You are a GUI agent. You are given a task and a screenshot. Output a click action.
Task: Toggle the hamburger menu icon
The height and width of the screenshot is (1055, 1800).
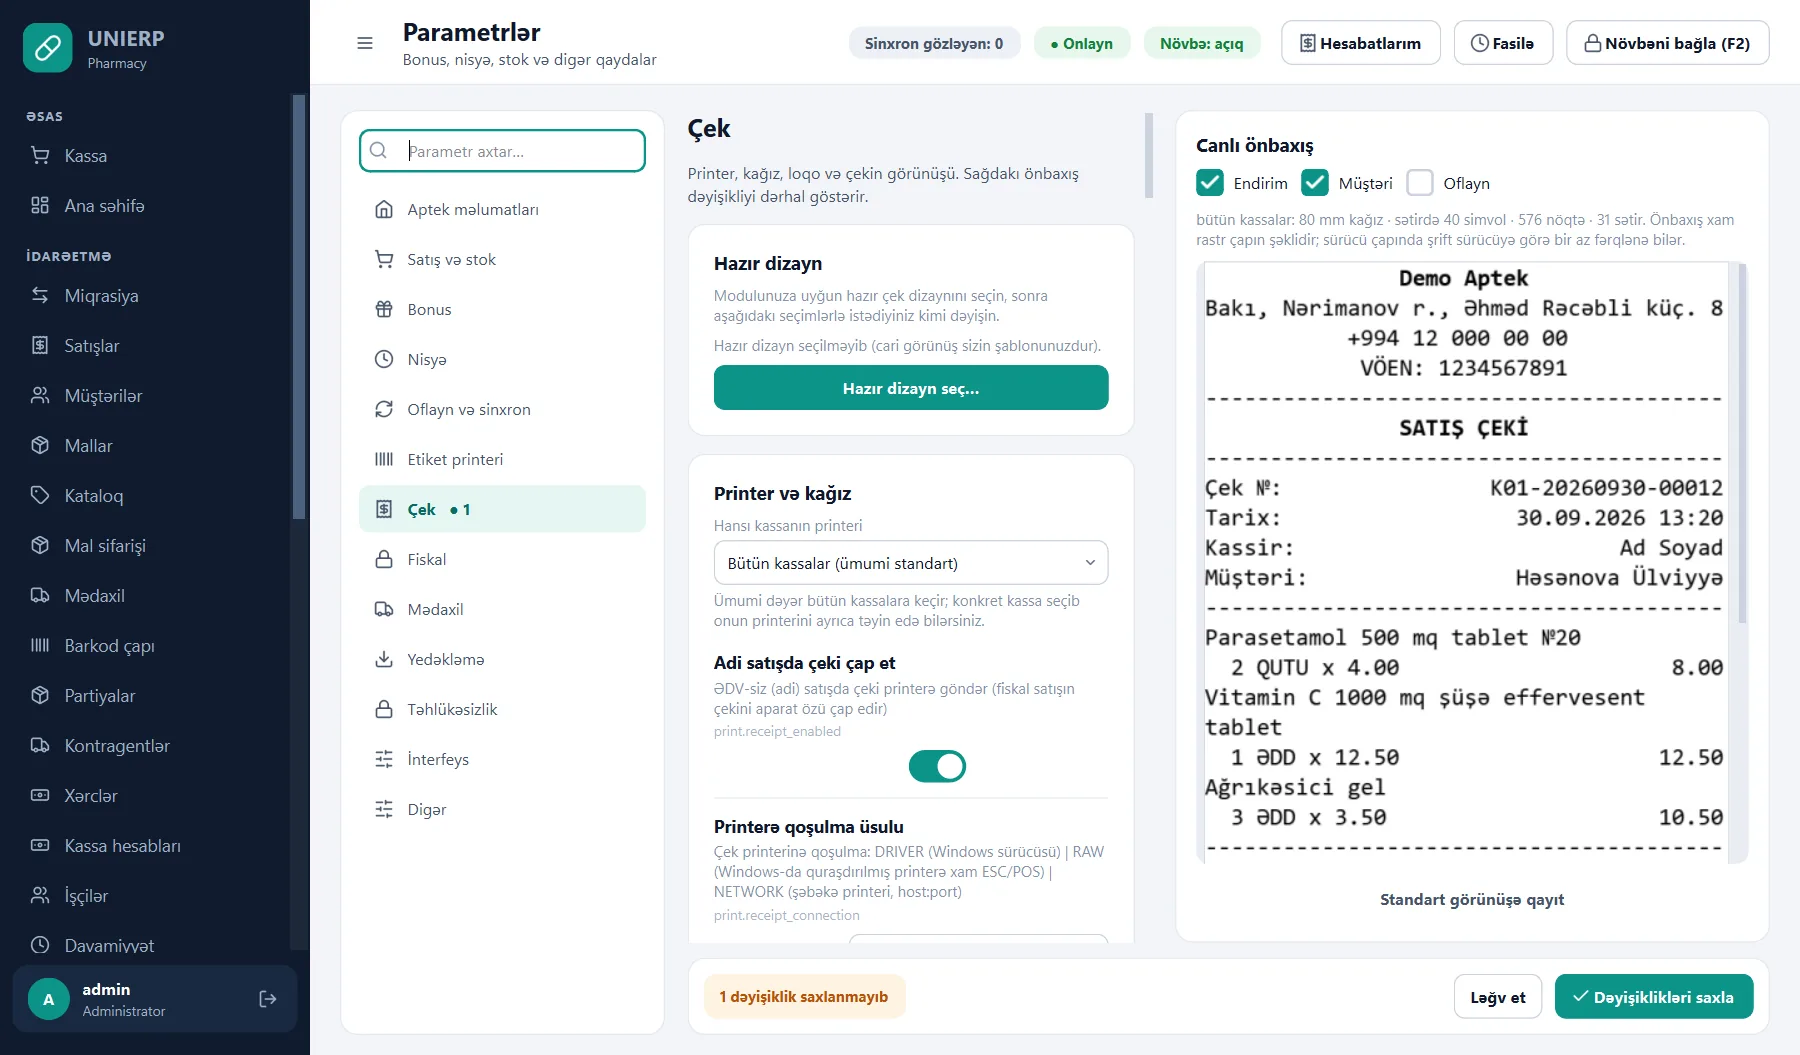click(365, 43)
